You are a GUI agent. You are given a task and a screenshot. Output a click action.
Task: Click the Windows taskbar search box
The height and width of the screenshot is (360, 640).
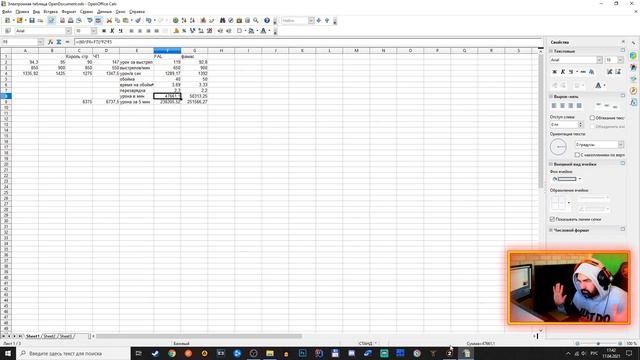73,353
